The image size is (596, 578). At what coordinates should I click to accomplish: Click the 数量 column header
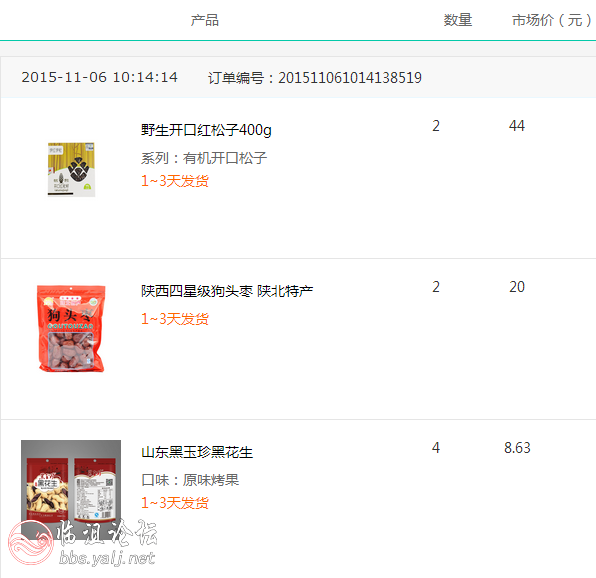coord(458,20)
